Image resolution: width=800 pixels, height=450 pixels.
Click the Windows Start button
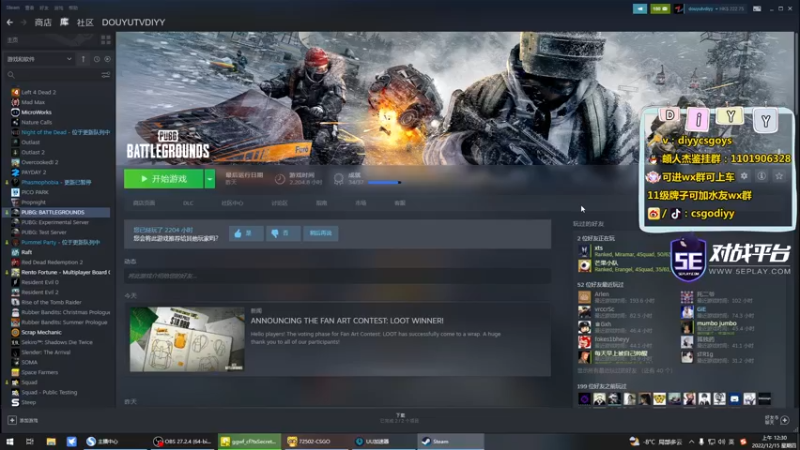[9, 441]
